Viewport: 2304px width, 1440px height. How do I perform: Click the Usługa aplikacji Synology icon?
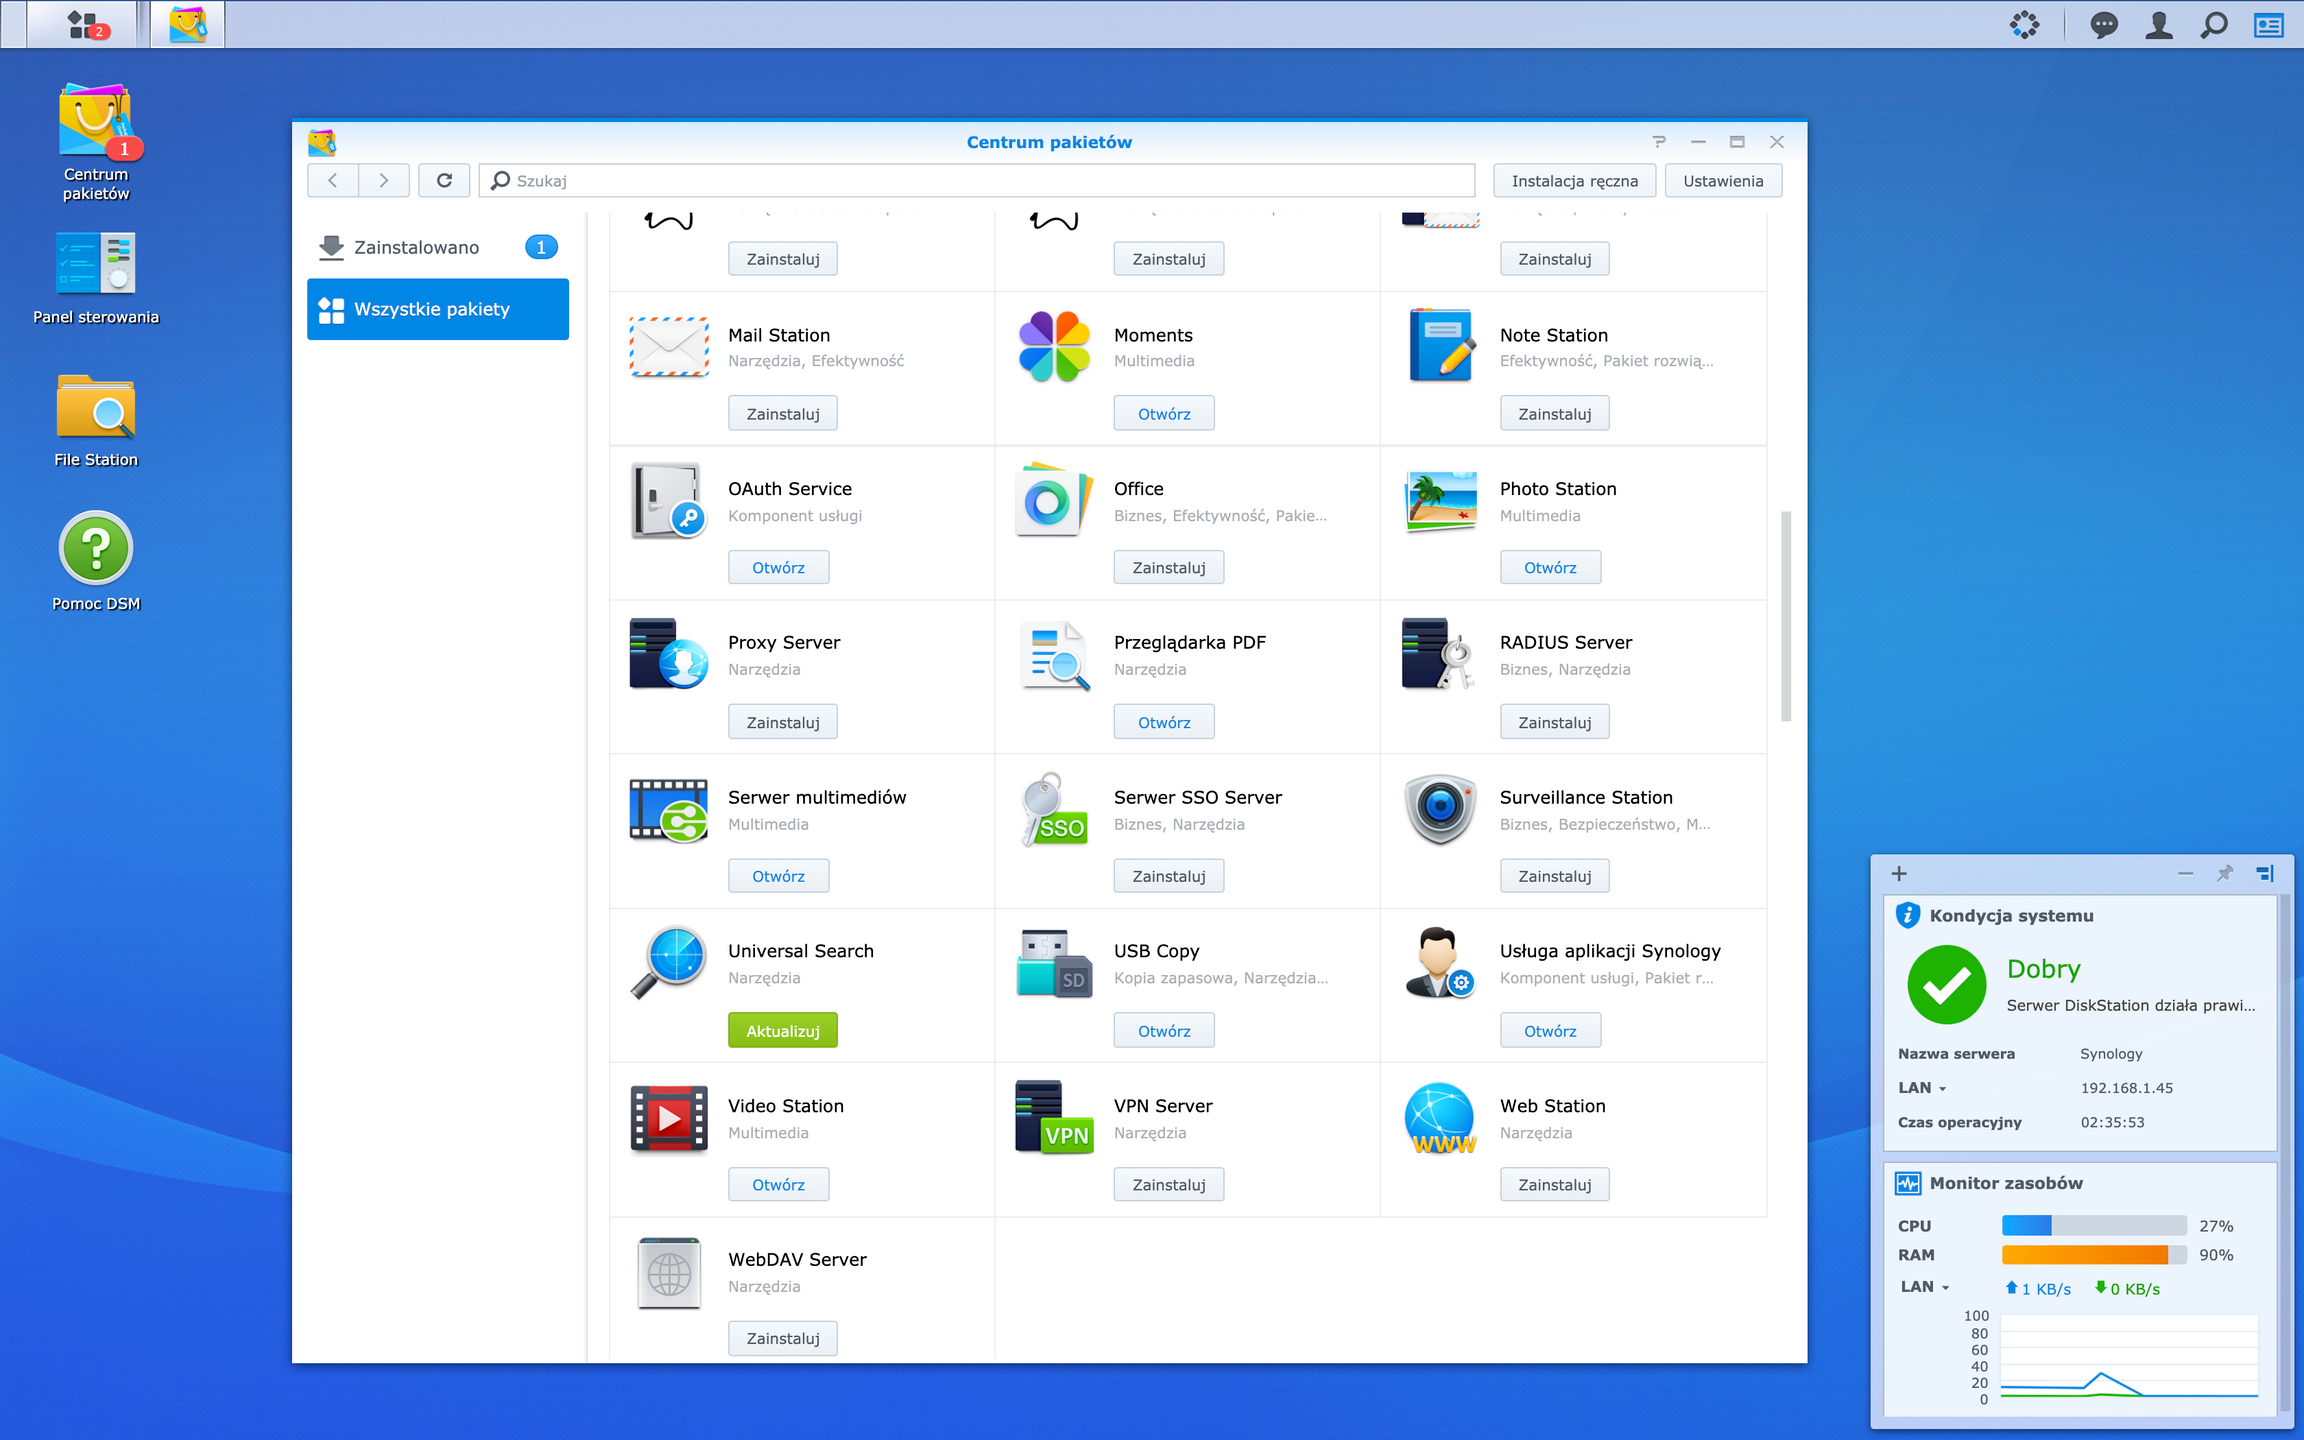(x=1440, y=963)
